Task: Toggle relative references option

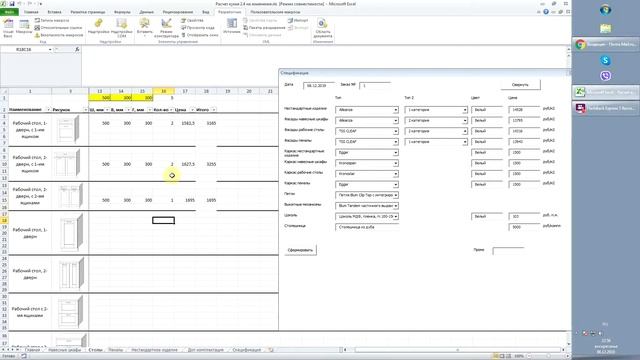Action: [x=58, y=28]
